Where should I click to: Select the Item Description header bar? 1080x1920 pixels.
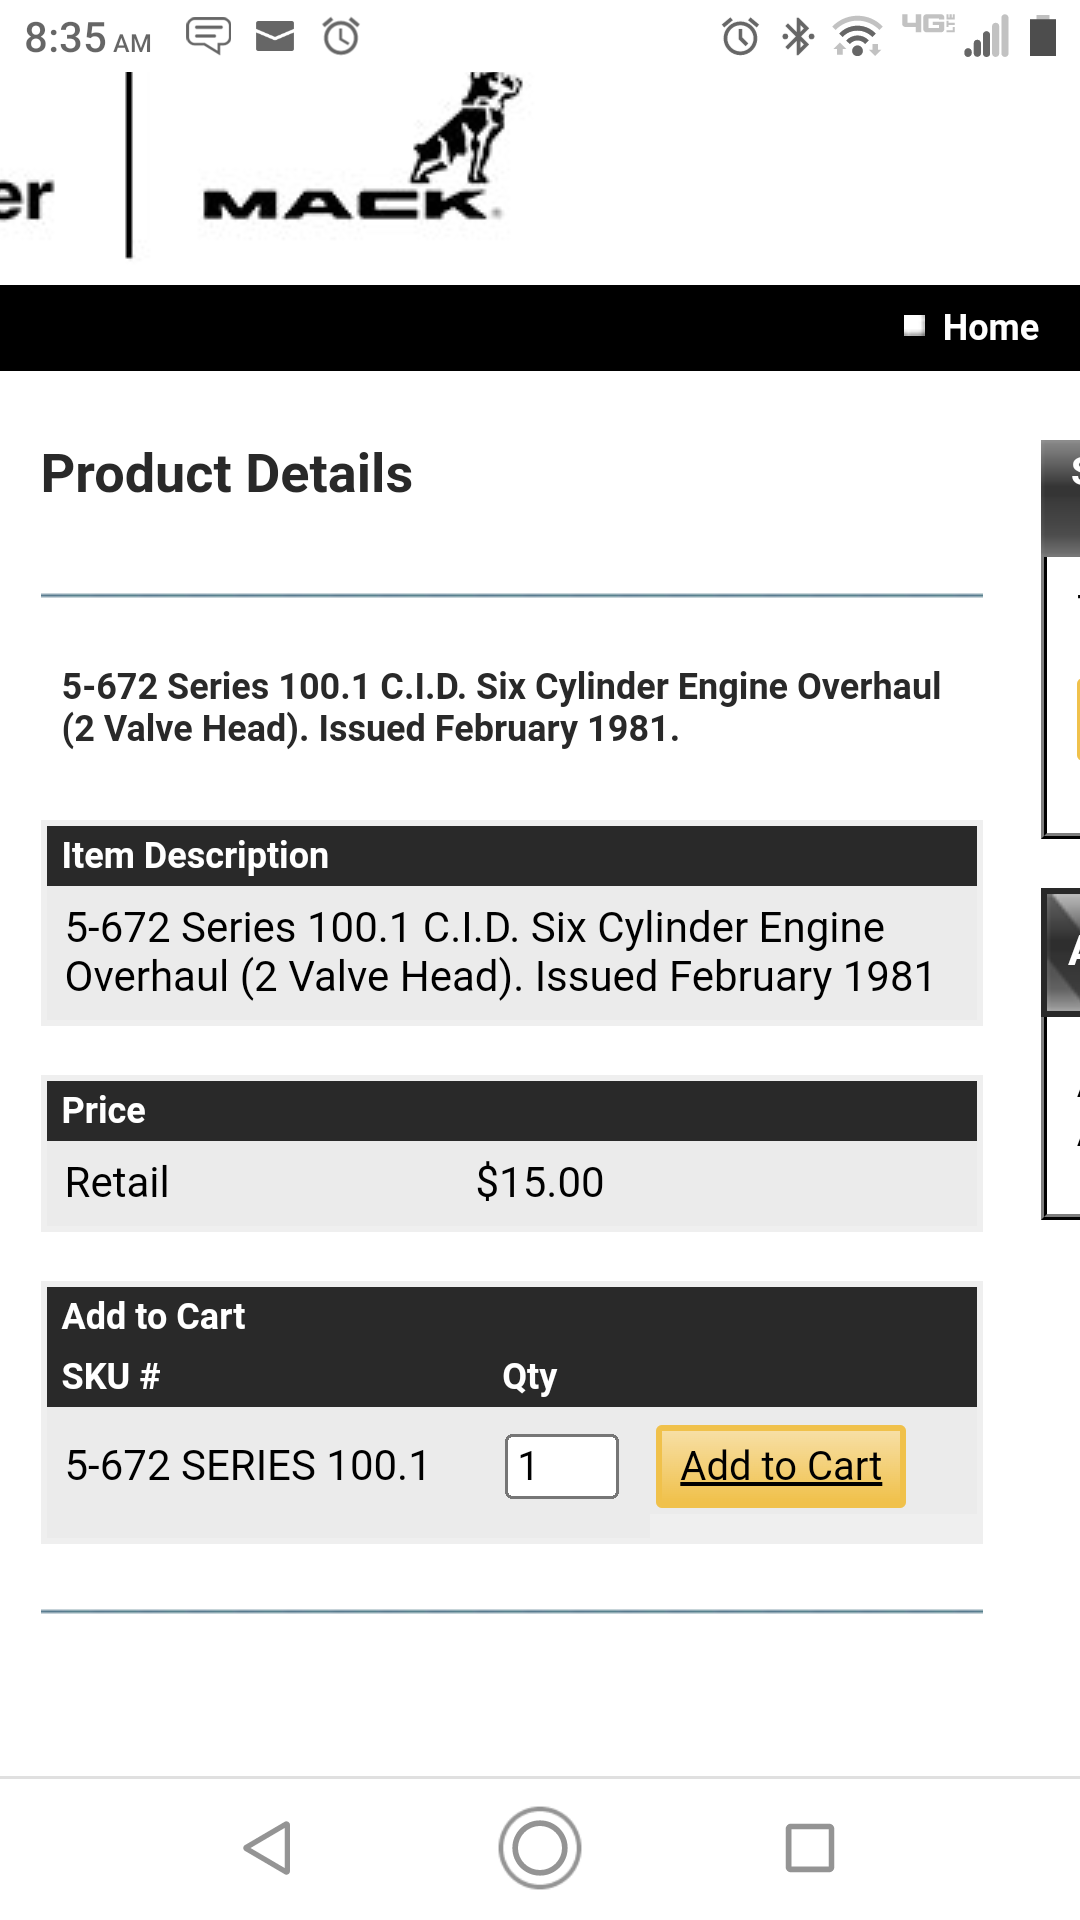coord(512,856)
